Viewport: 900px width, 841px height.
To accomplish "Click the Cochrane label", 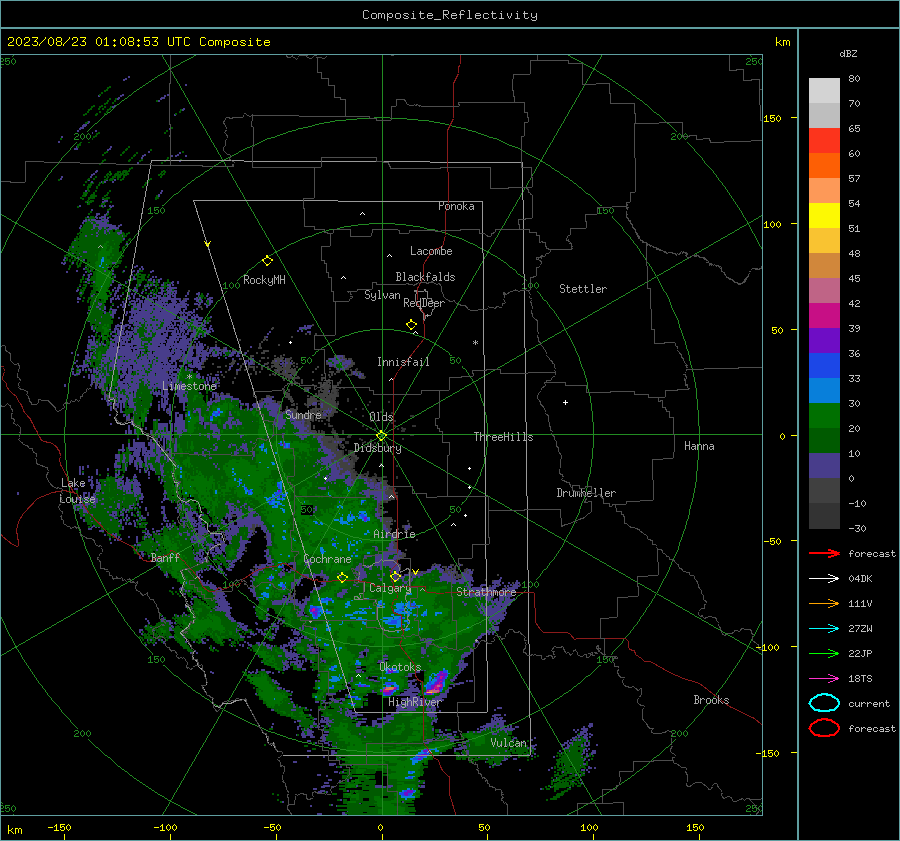I will 327,559.
